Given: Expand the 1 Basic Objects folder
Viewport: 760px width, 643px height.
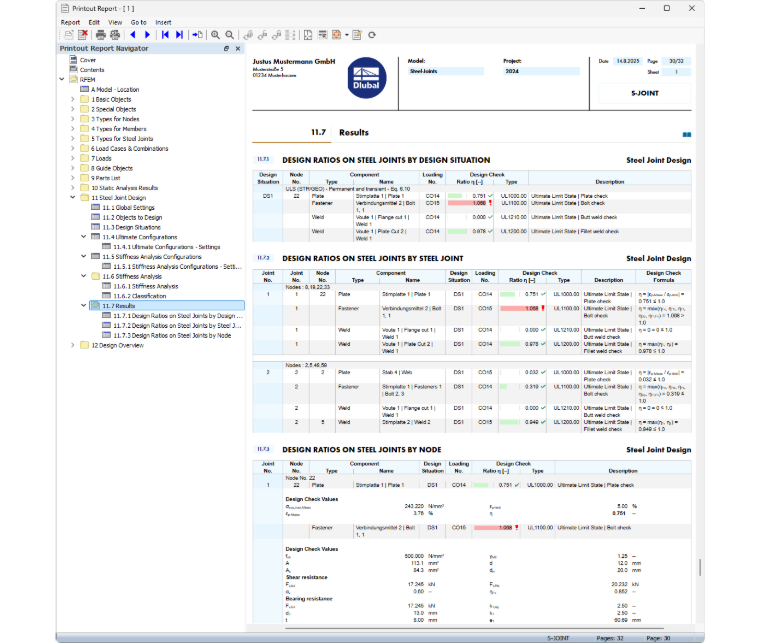Looking at the screenshot, I should coord(73,99).
